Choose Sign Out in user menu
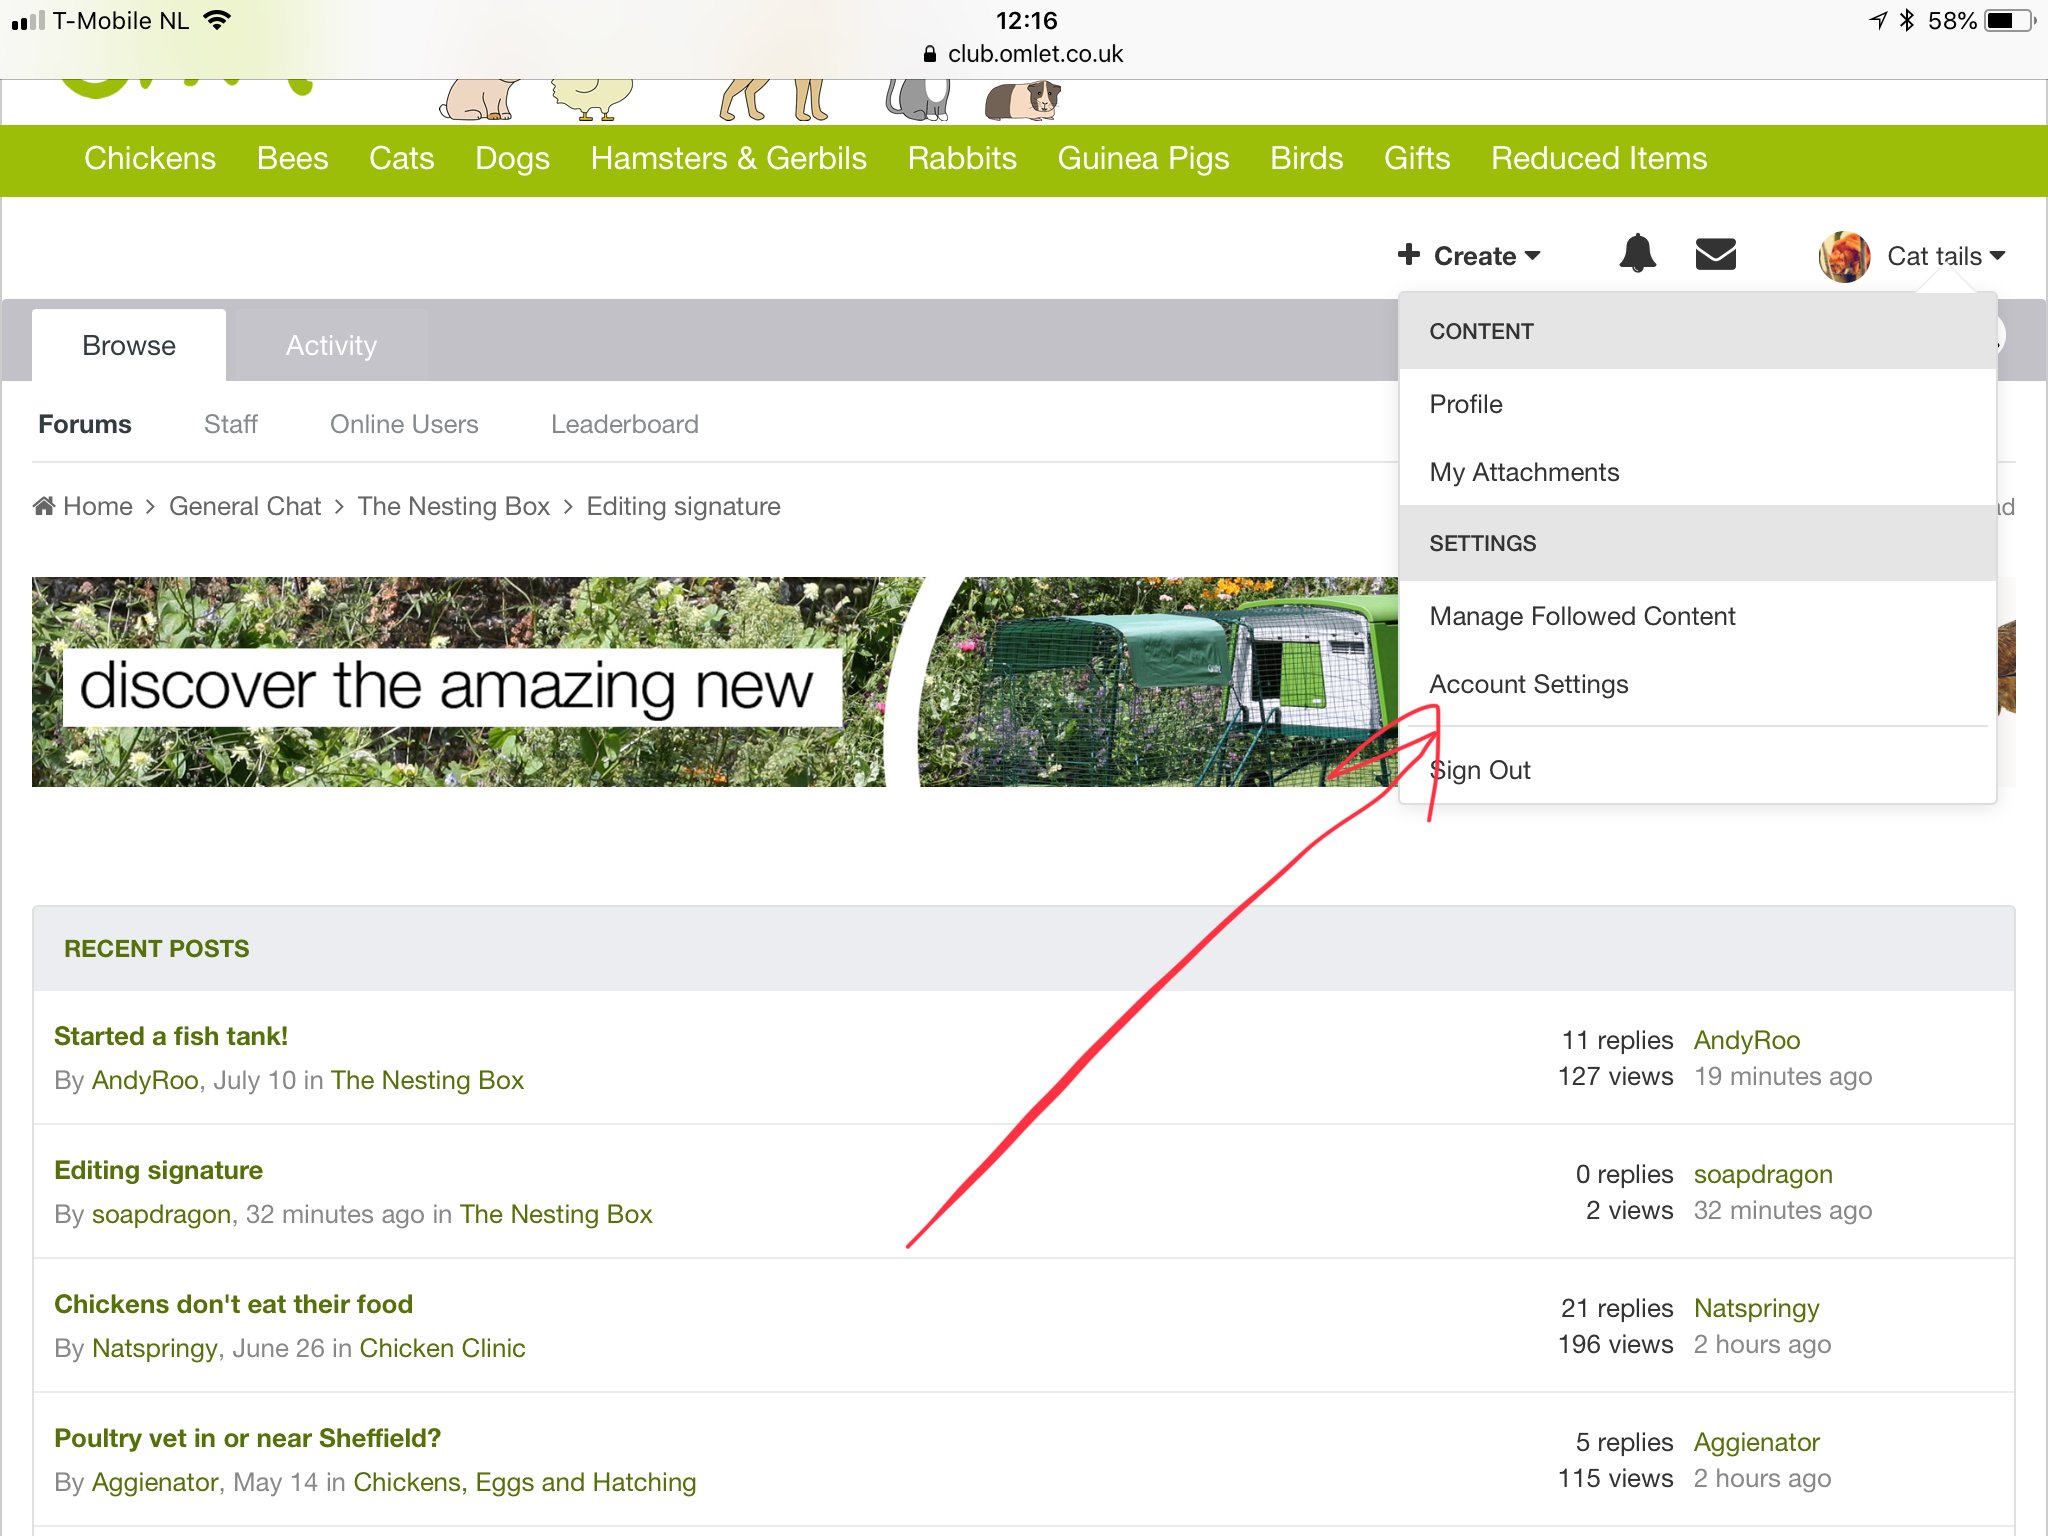 pos(1481,770)
